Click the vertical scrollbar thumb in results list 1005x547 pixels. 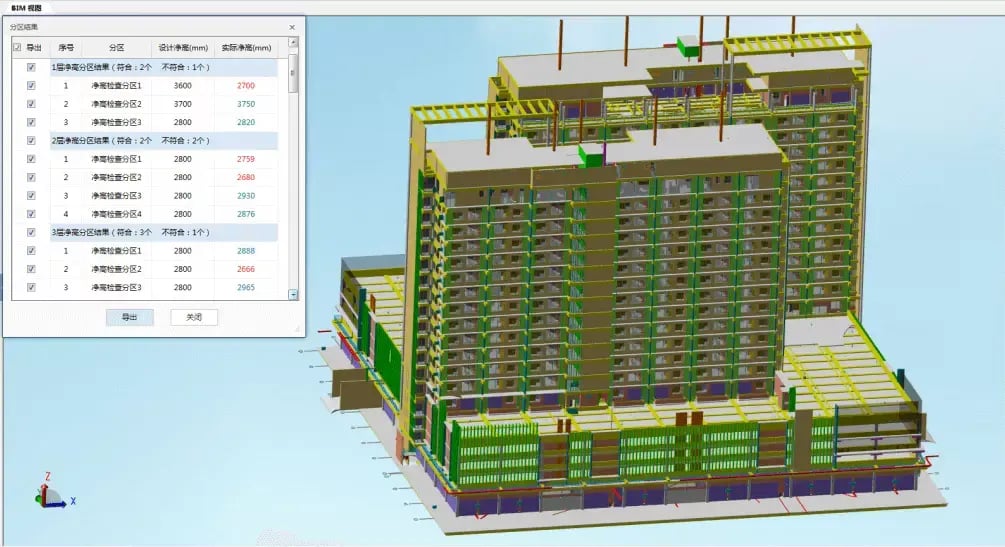point(293,70)
